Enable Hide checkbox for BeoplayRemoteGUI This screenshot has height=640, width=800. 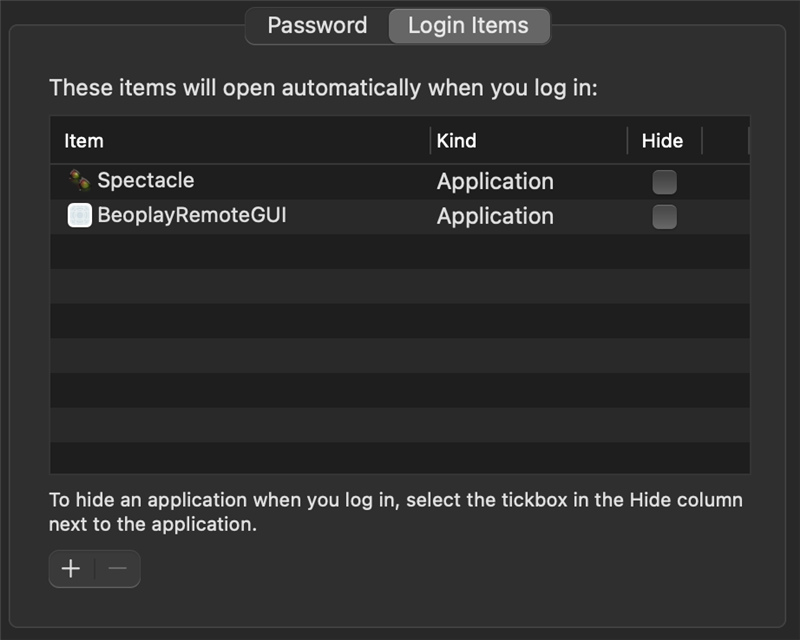click(664, 216)
